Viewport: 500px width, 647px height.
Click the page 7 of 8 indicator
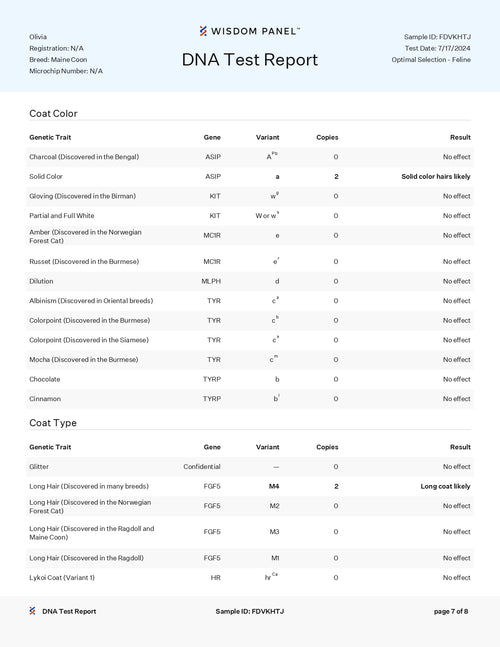click(x=451, y=612)
